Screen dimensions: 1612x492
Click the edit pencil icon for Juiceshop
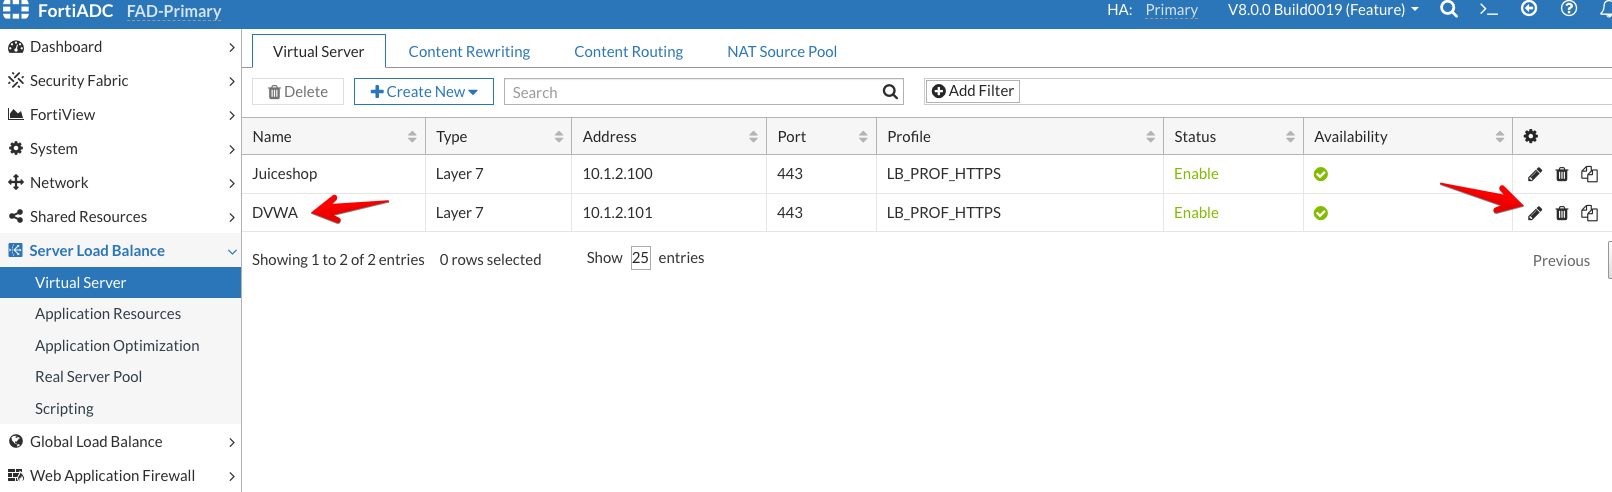tap(1534, 174)
